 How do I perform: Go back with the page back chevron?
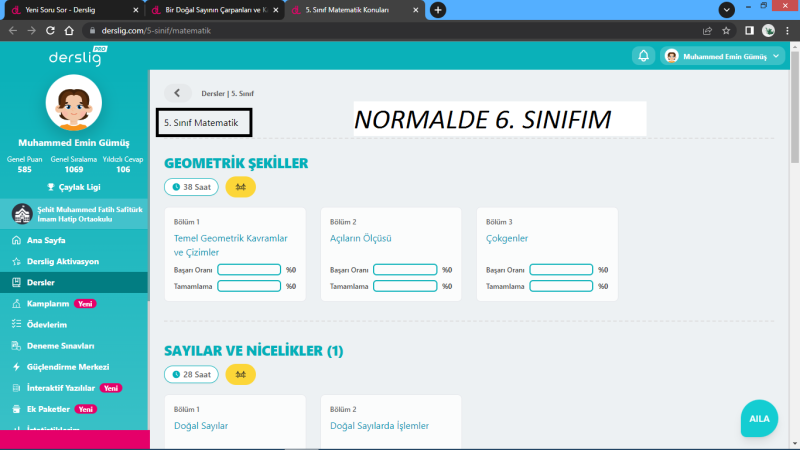coord(177,93)
